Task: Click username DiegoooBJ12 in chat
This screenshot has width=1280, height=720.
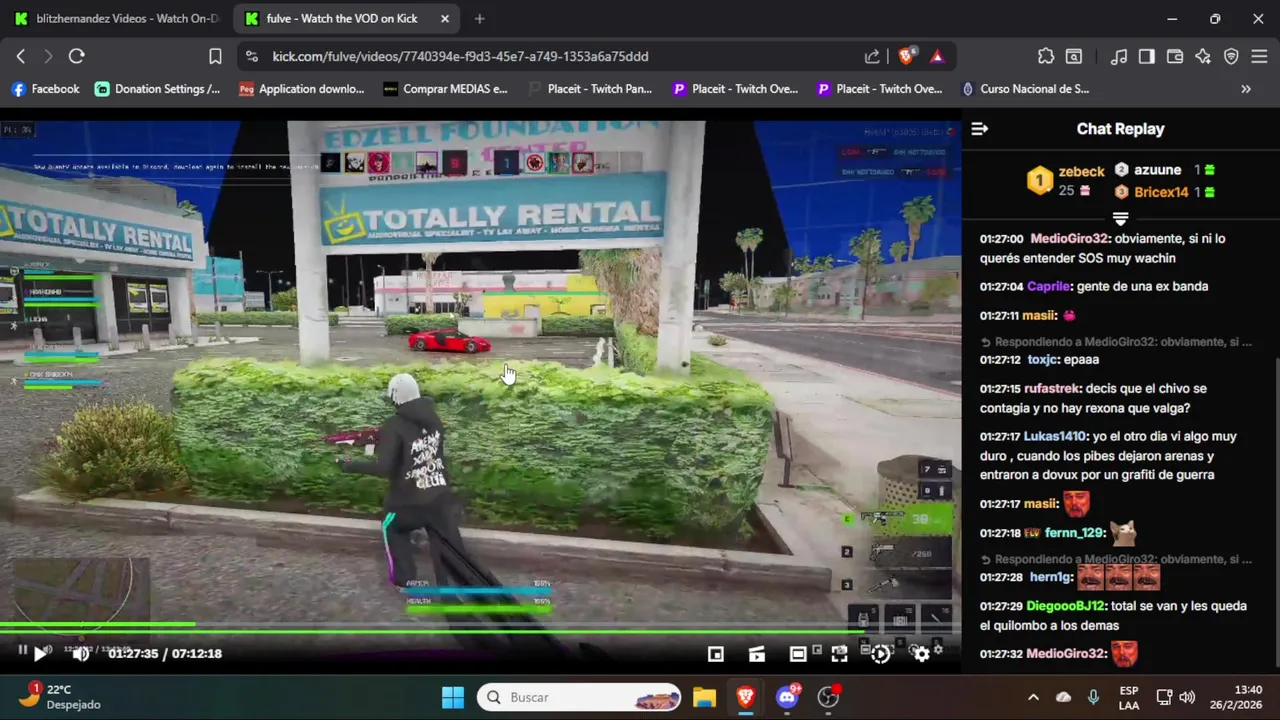Action: tap(1066, 607)
